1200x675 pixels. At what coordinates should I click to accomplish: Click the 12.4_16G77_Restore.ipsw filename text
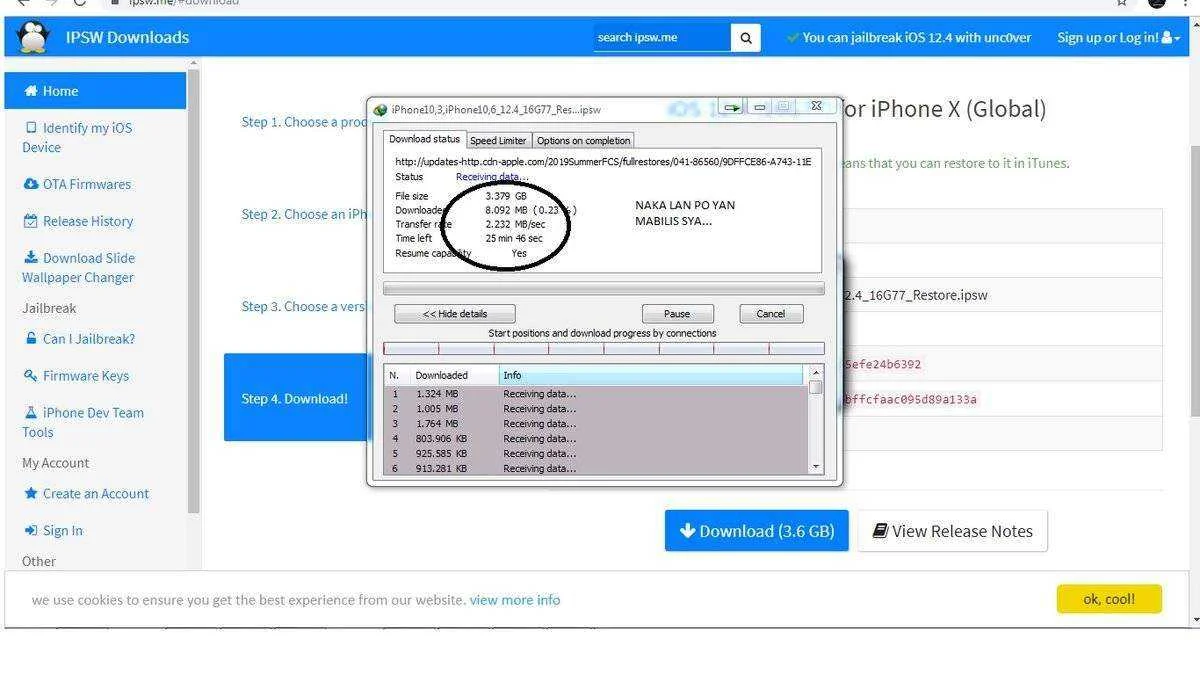point(916,295)
